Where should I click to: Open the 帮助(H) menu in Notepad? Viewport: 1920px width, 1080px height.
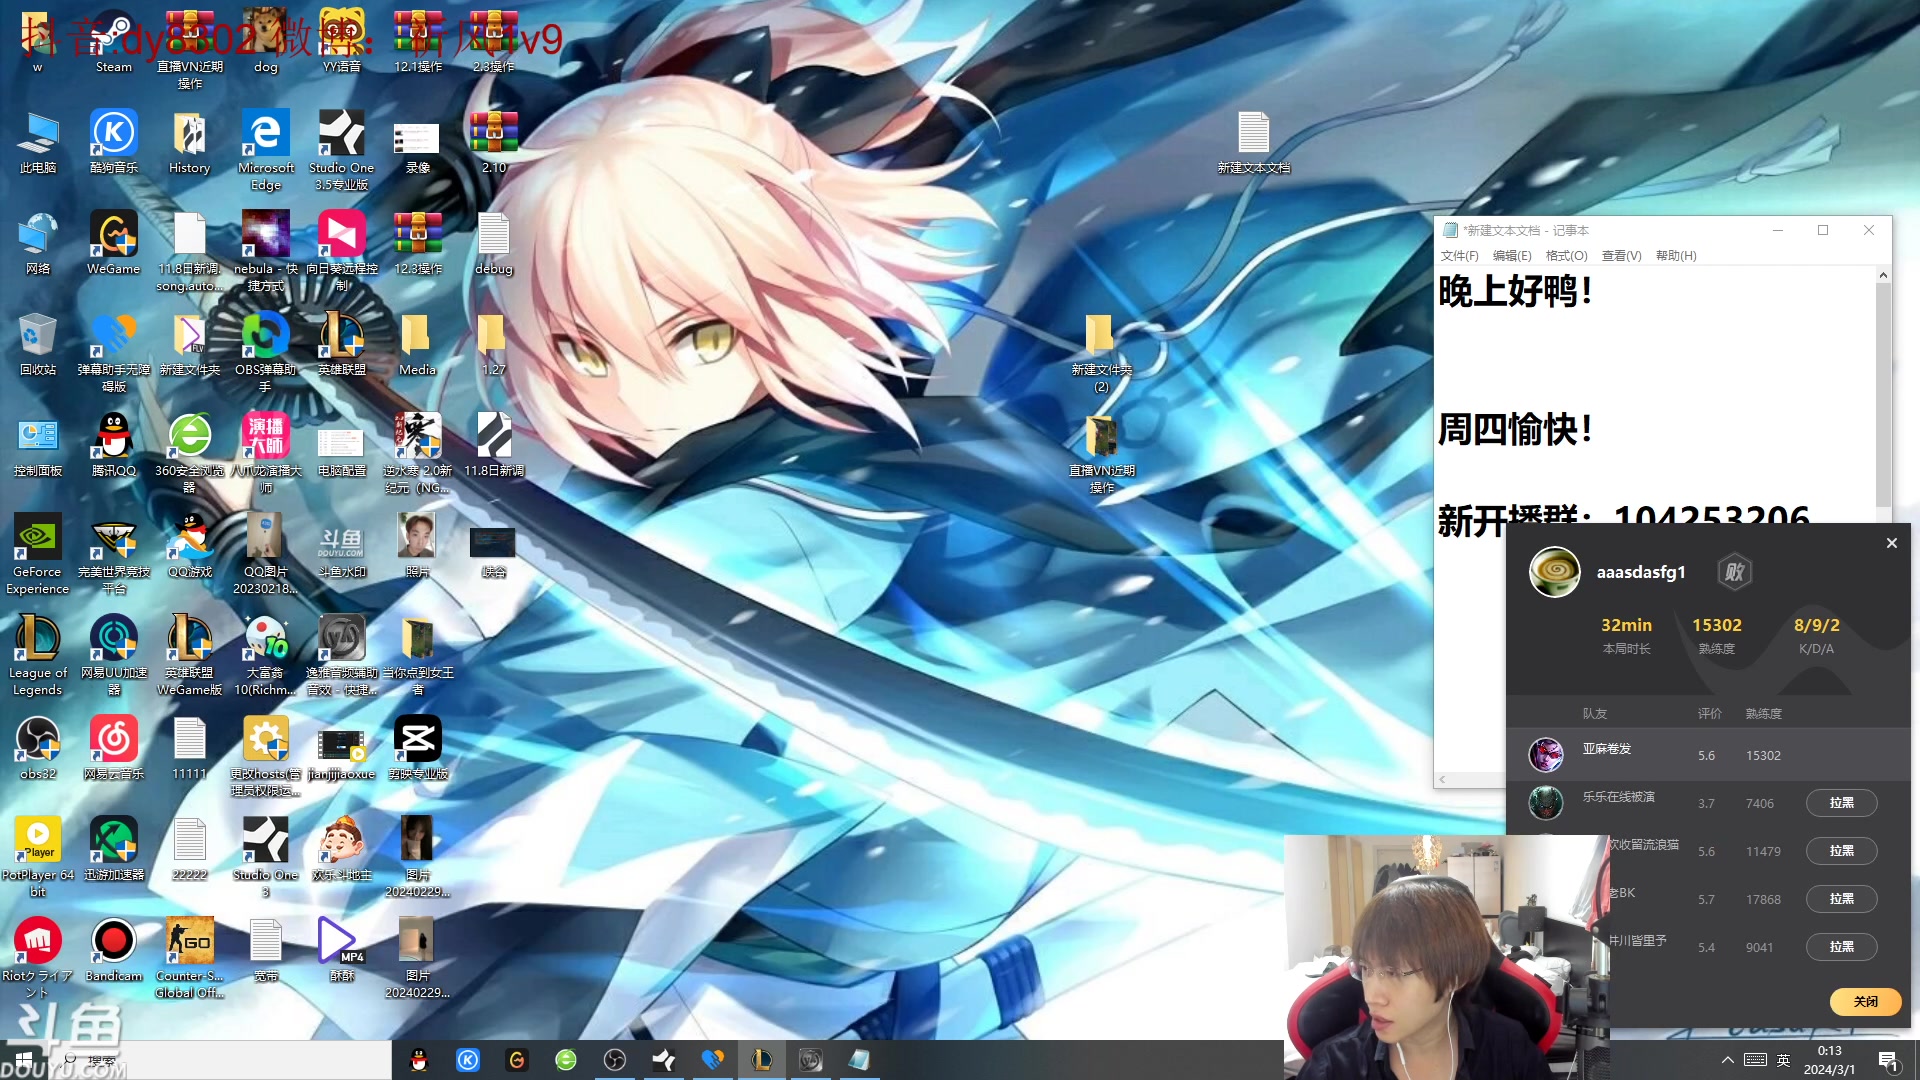coord(1676,256)
